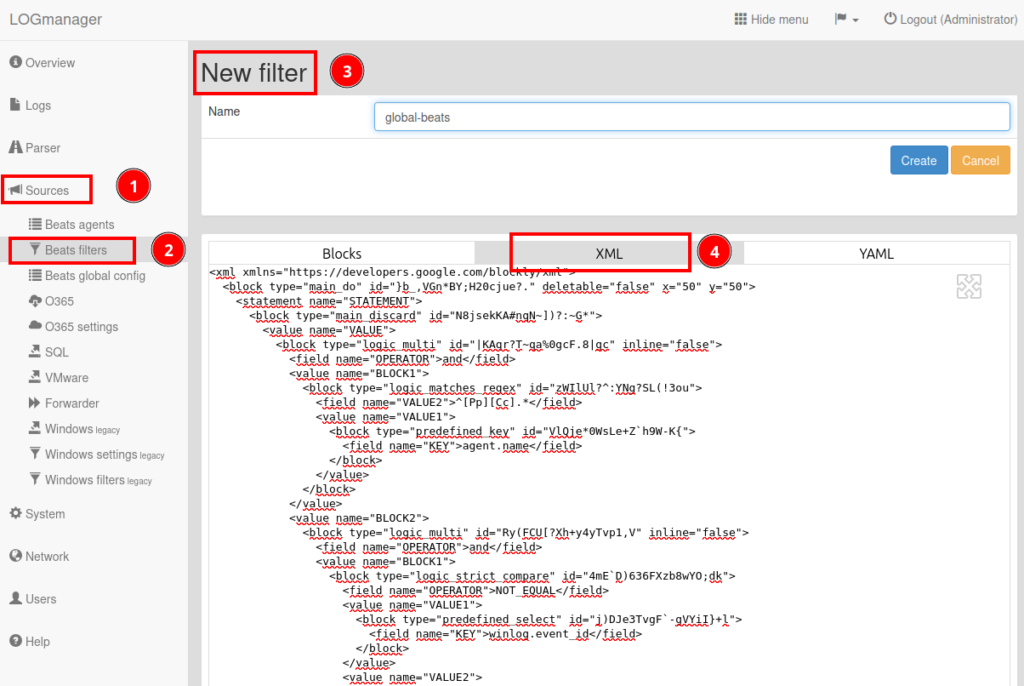The width and height of the screenshot is (1024, 686).
Task: Click the Network globe icon
Action: coord(16,555)
